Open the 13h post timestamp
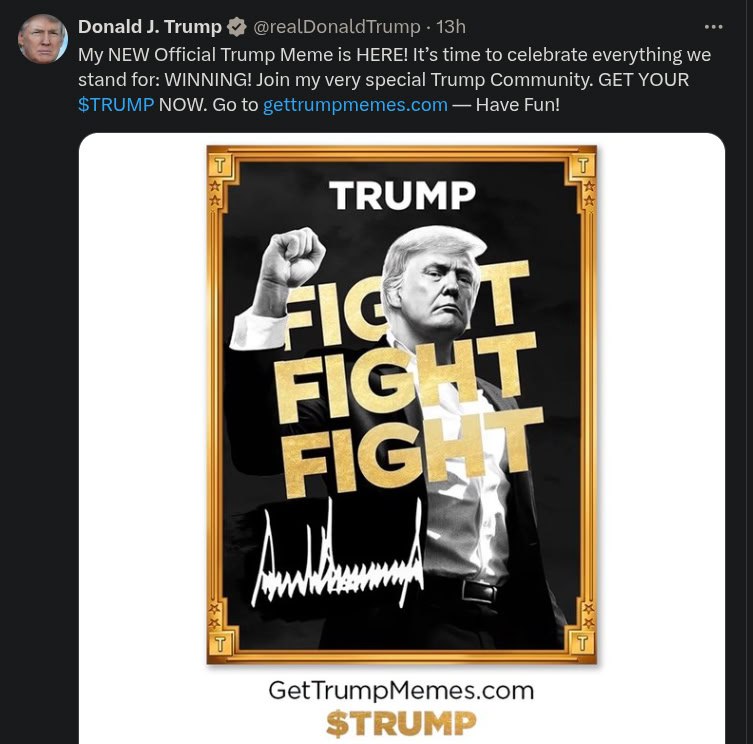Screen dimensions: 753x744 pyautogui.click(x=450, y=27)
